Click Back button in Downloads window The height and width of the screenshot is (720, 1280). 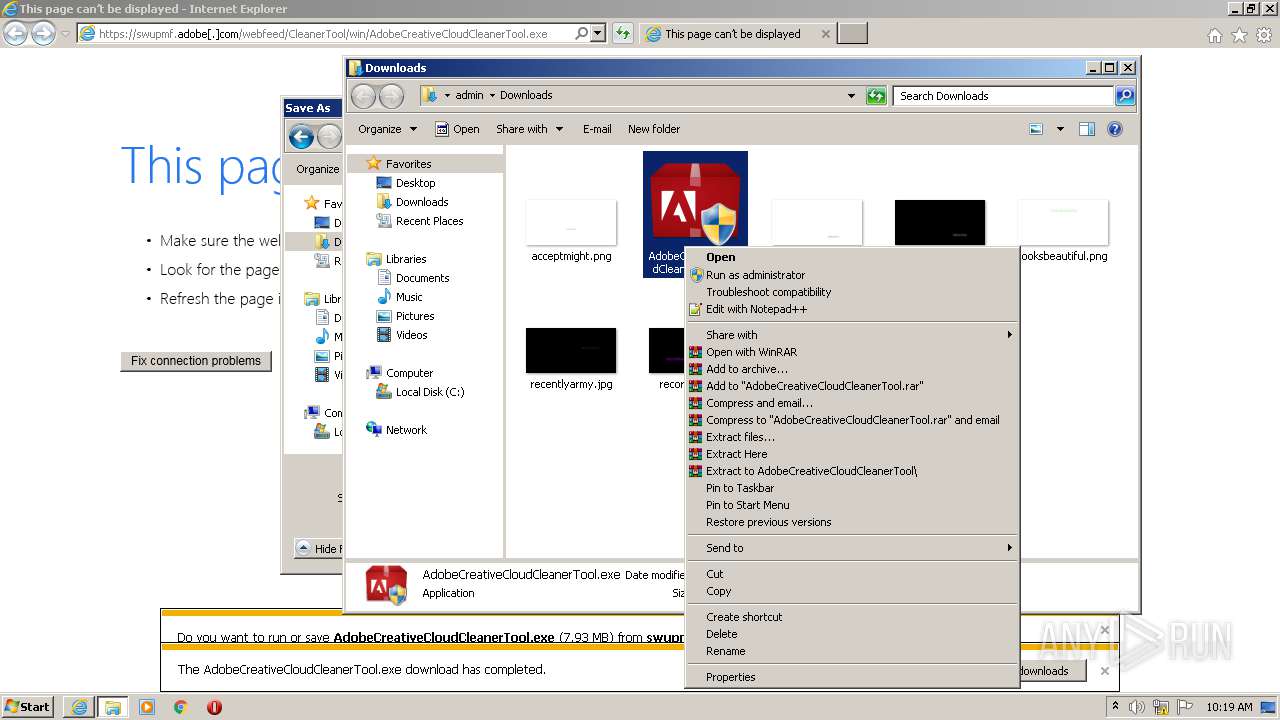coord(363,96)
